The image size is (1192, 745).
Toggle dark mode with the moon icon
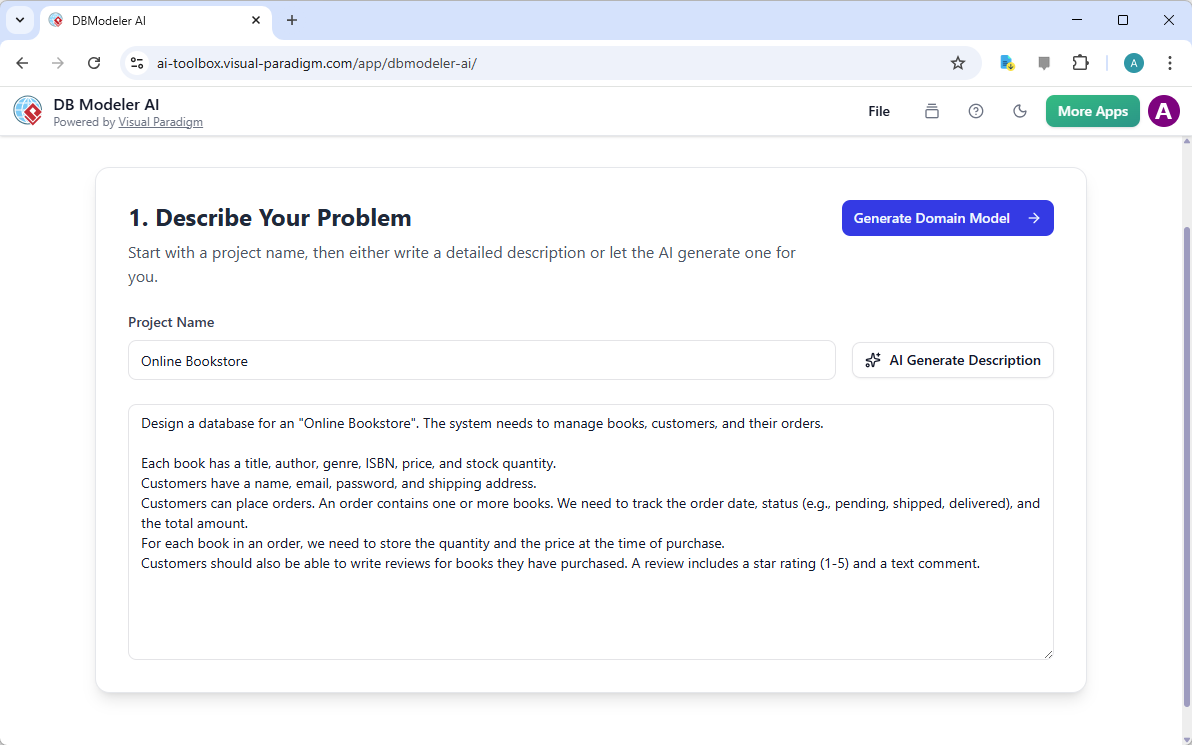[x=1020, y=111]
